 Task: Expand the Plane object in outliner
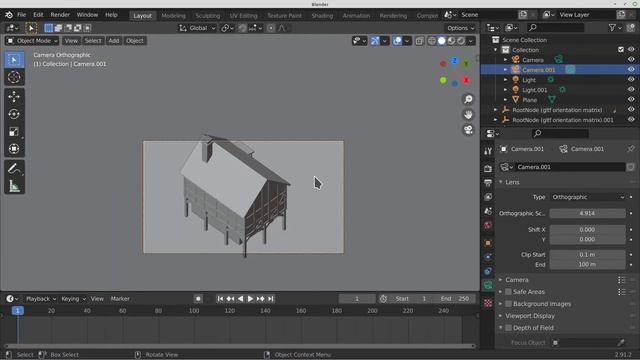[x=505, y=100]
